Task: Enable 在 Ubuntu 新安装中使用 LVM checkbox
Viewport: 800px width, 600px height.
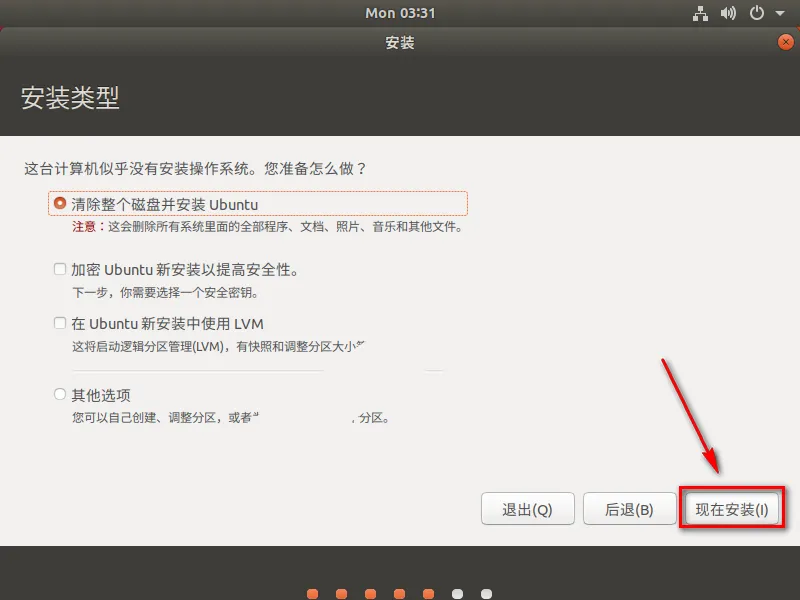Action: (x=60, y=323)
